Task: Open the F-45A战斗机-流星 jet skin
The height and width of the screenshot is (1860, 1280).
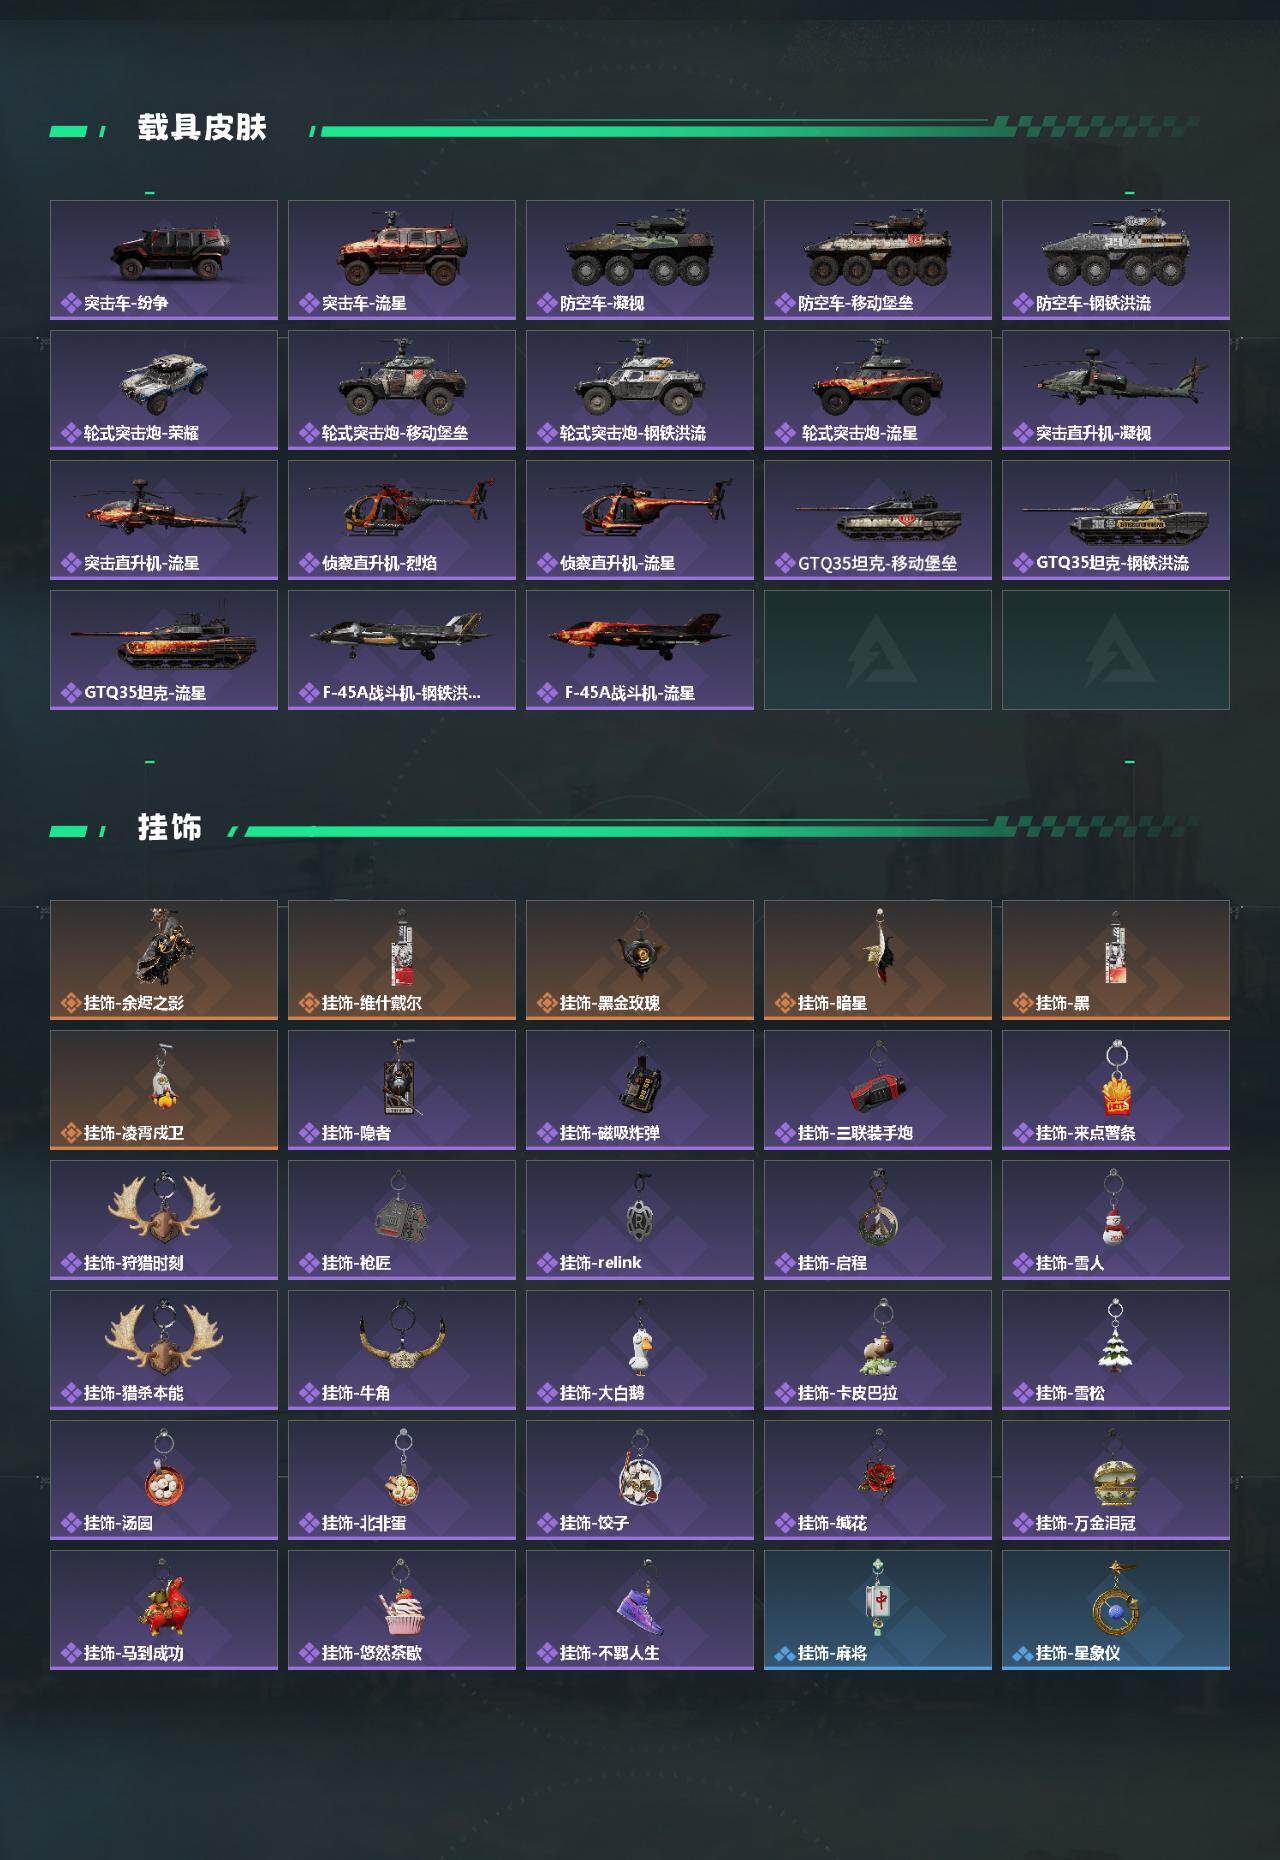Action: click(x=640, y=650)
